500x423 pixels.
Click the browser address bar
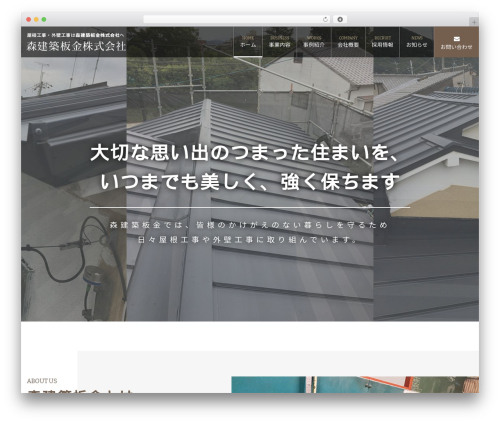click(237, 19)
